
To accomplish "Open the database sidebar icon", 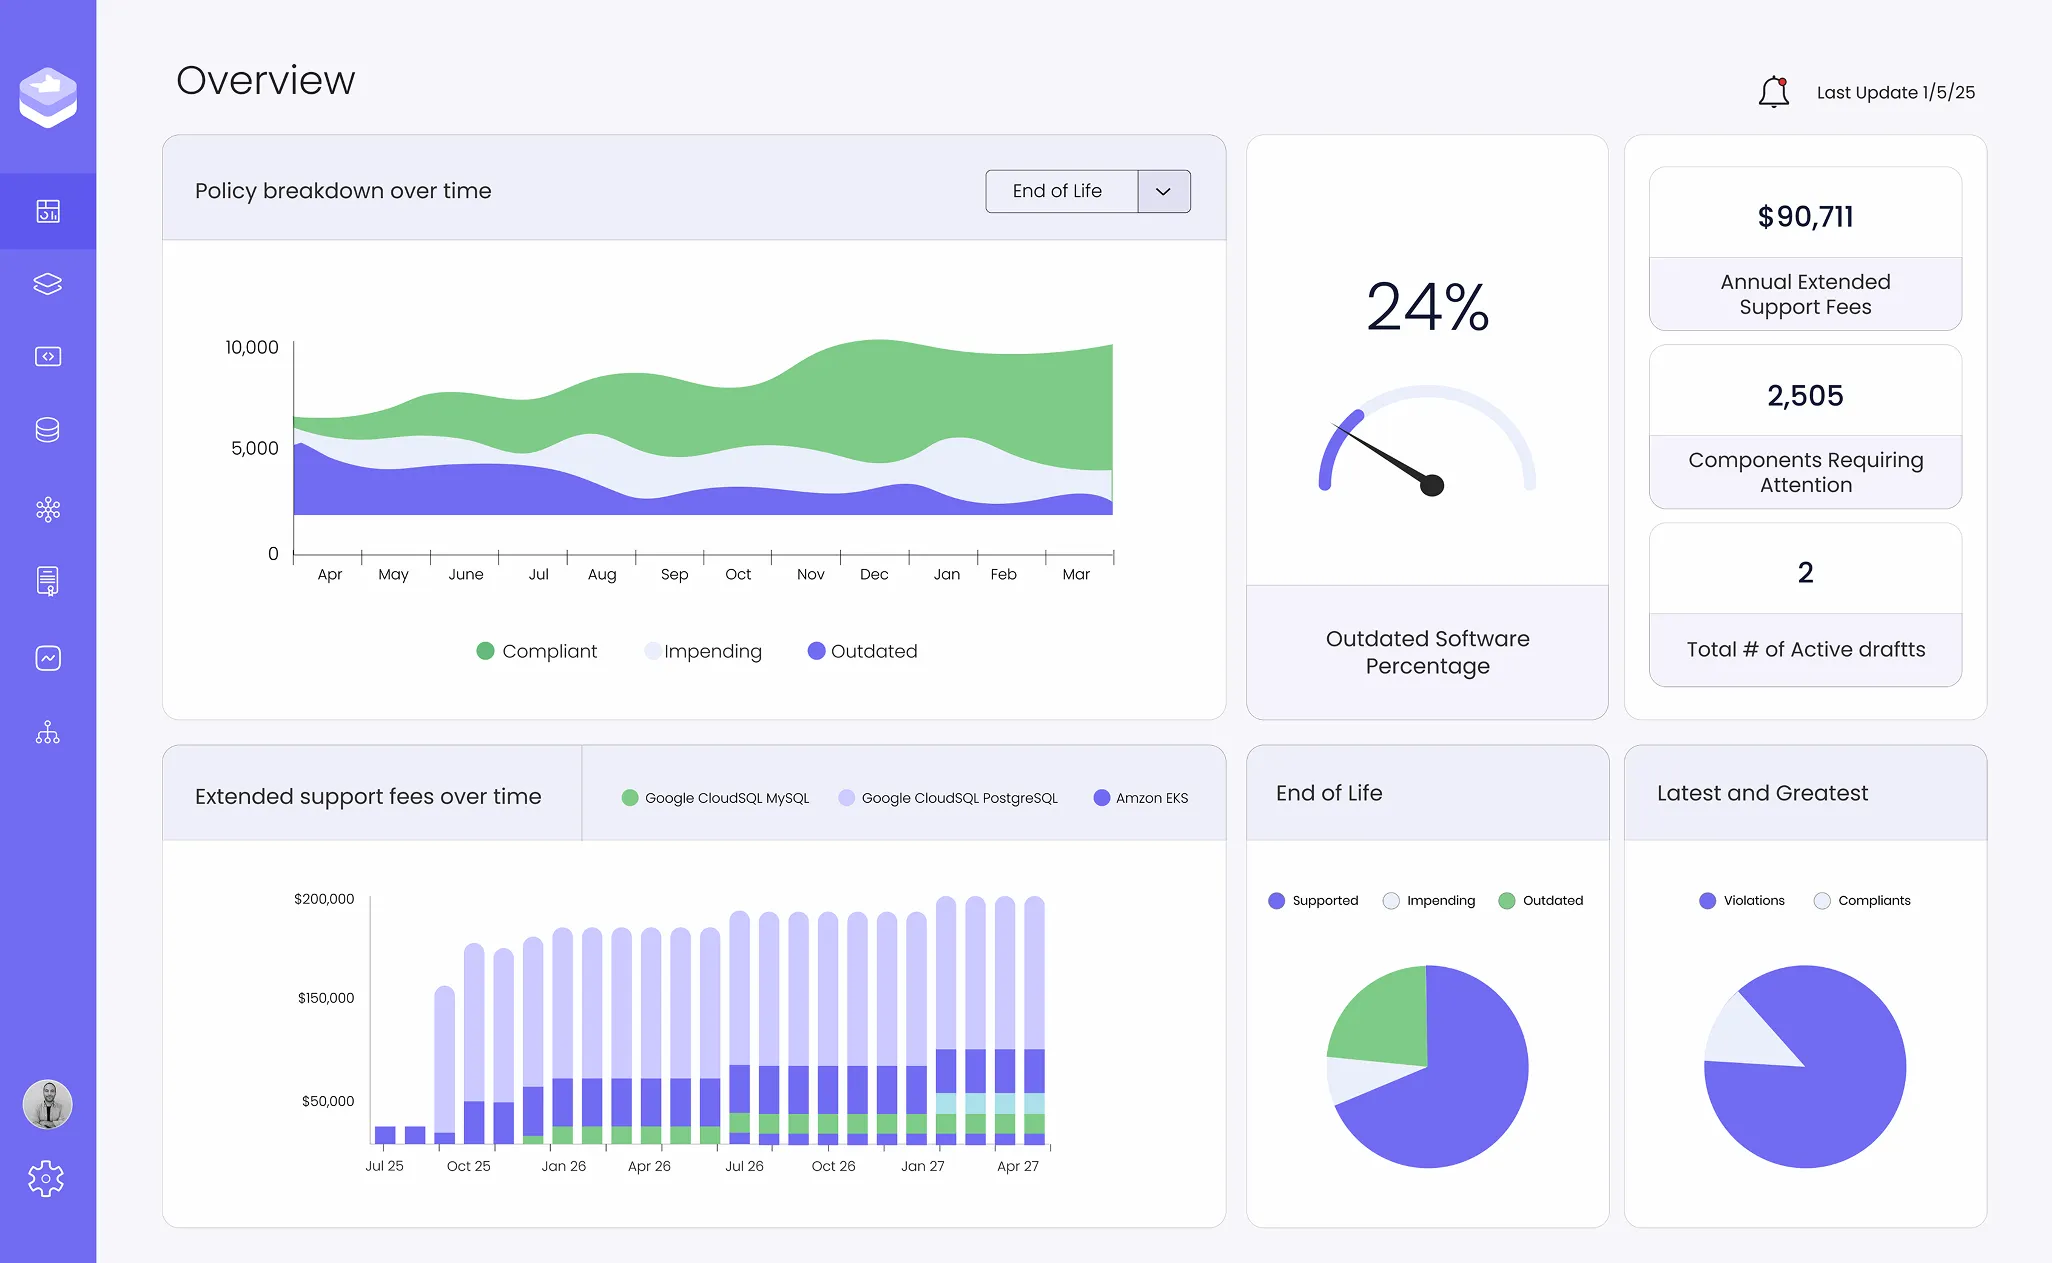I will click(48, 430).
